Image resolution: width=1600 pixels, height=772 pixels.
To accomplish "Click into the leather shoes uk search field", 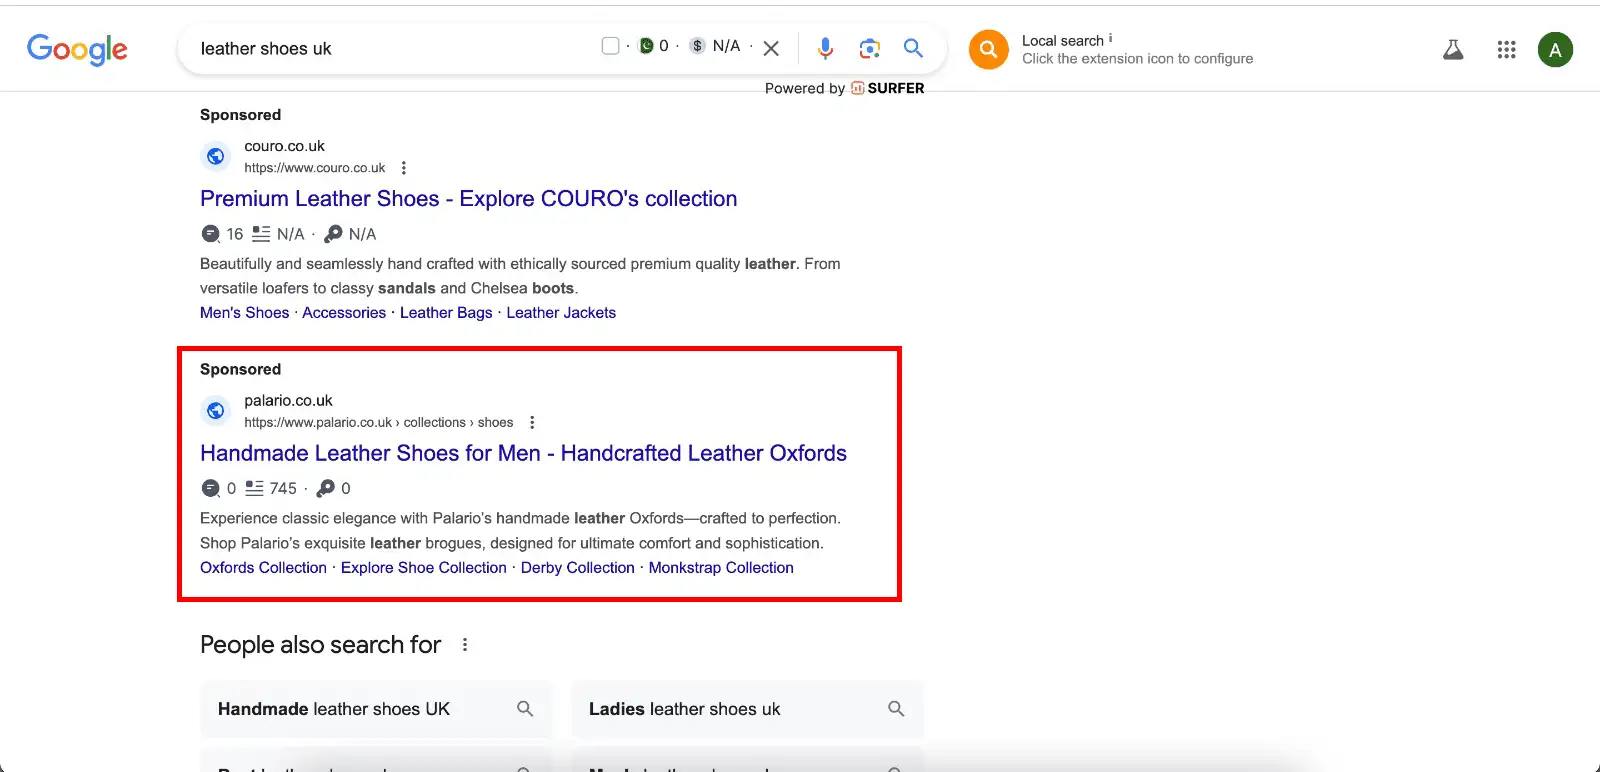I will tap(390, 48).
